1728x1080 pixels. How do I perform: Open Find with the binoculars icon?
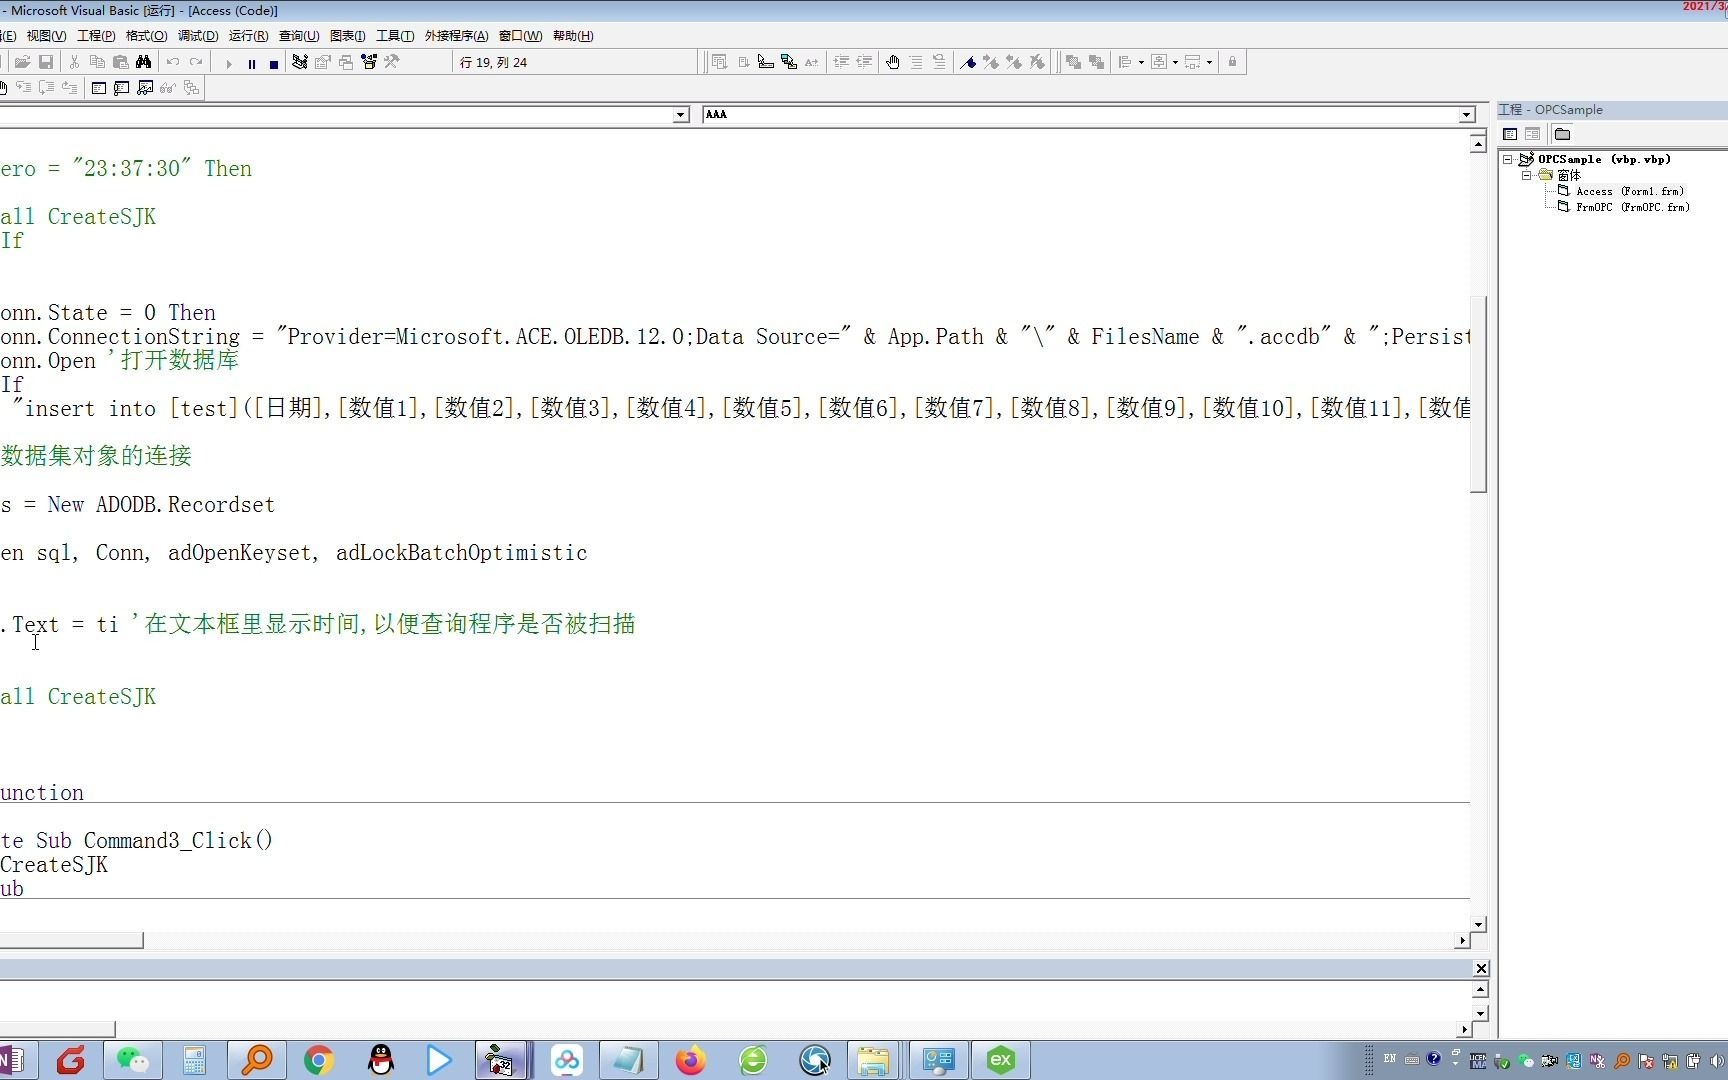[144, 62]
